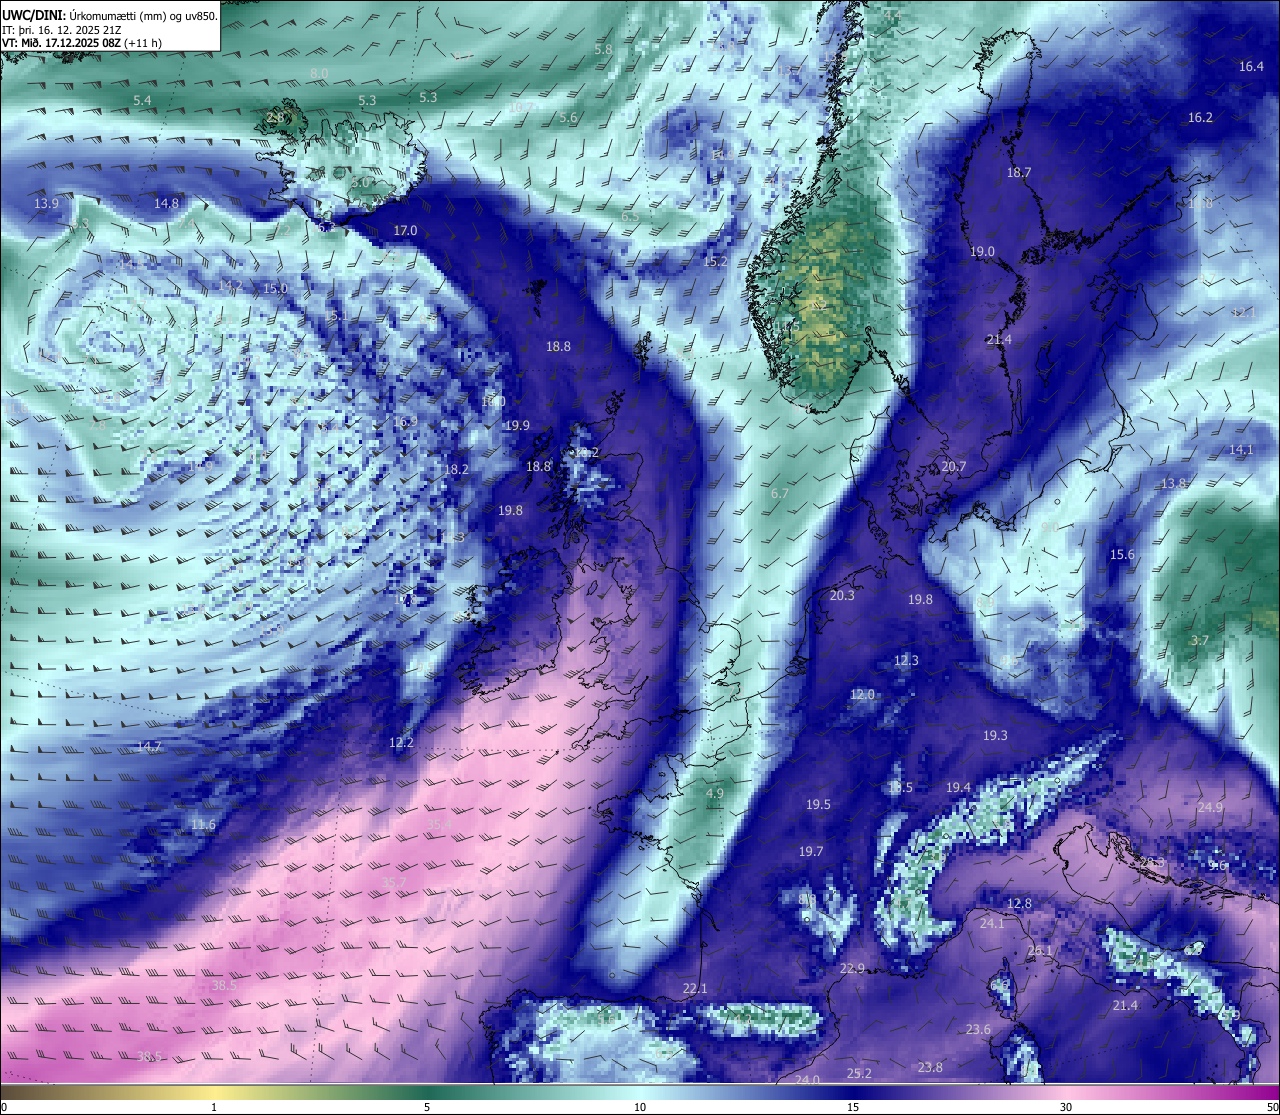Screen dimensions: 1280x1115
Task: Click the 30 tick on the color scale
Action: [x=1066, y=1107]
